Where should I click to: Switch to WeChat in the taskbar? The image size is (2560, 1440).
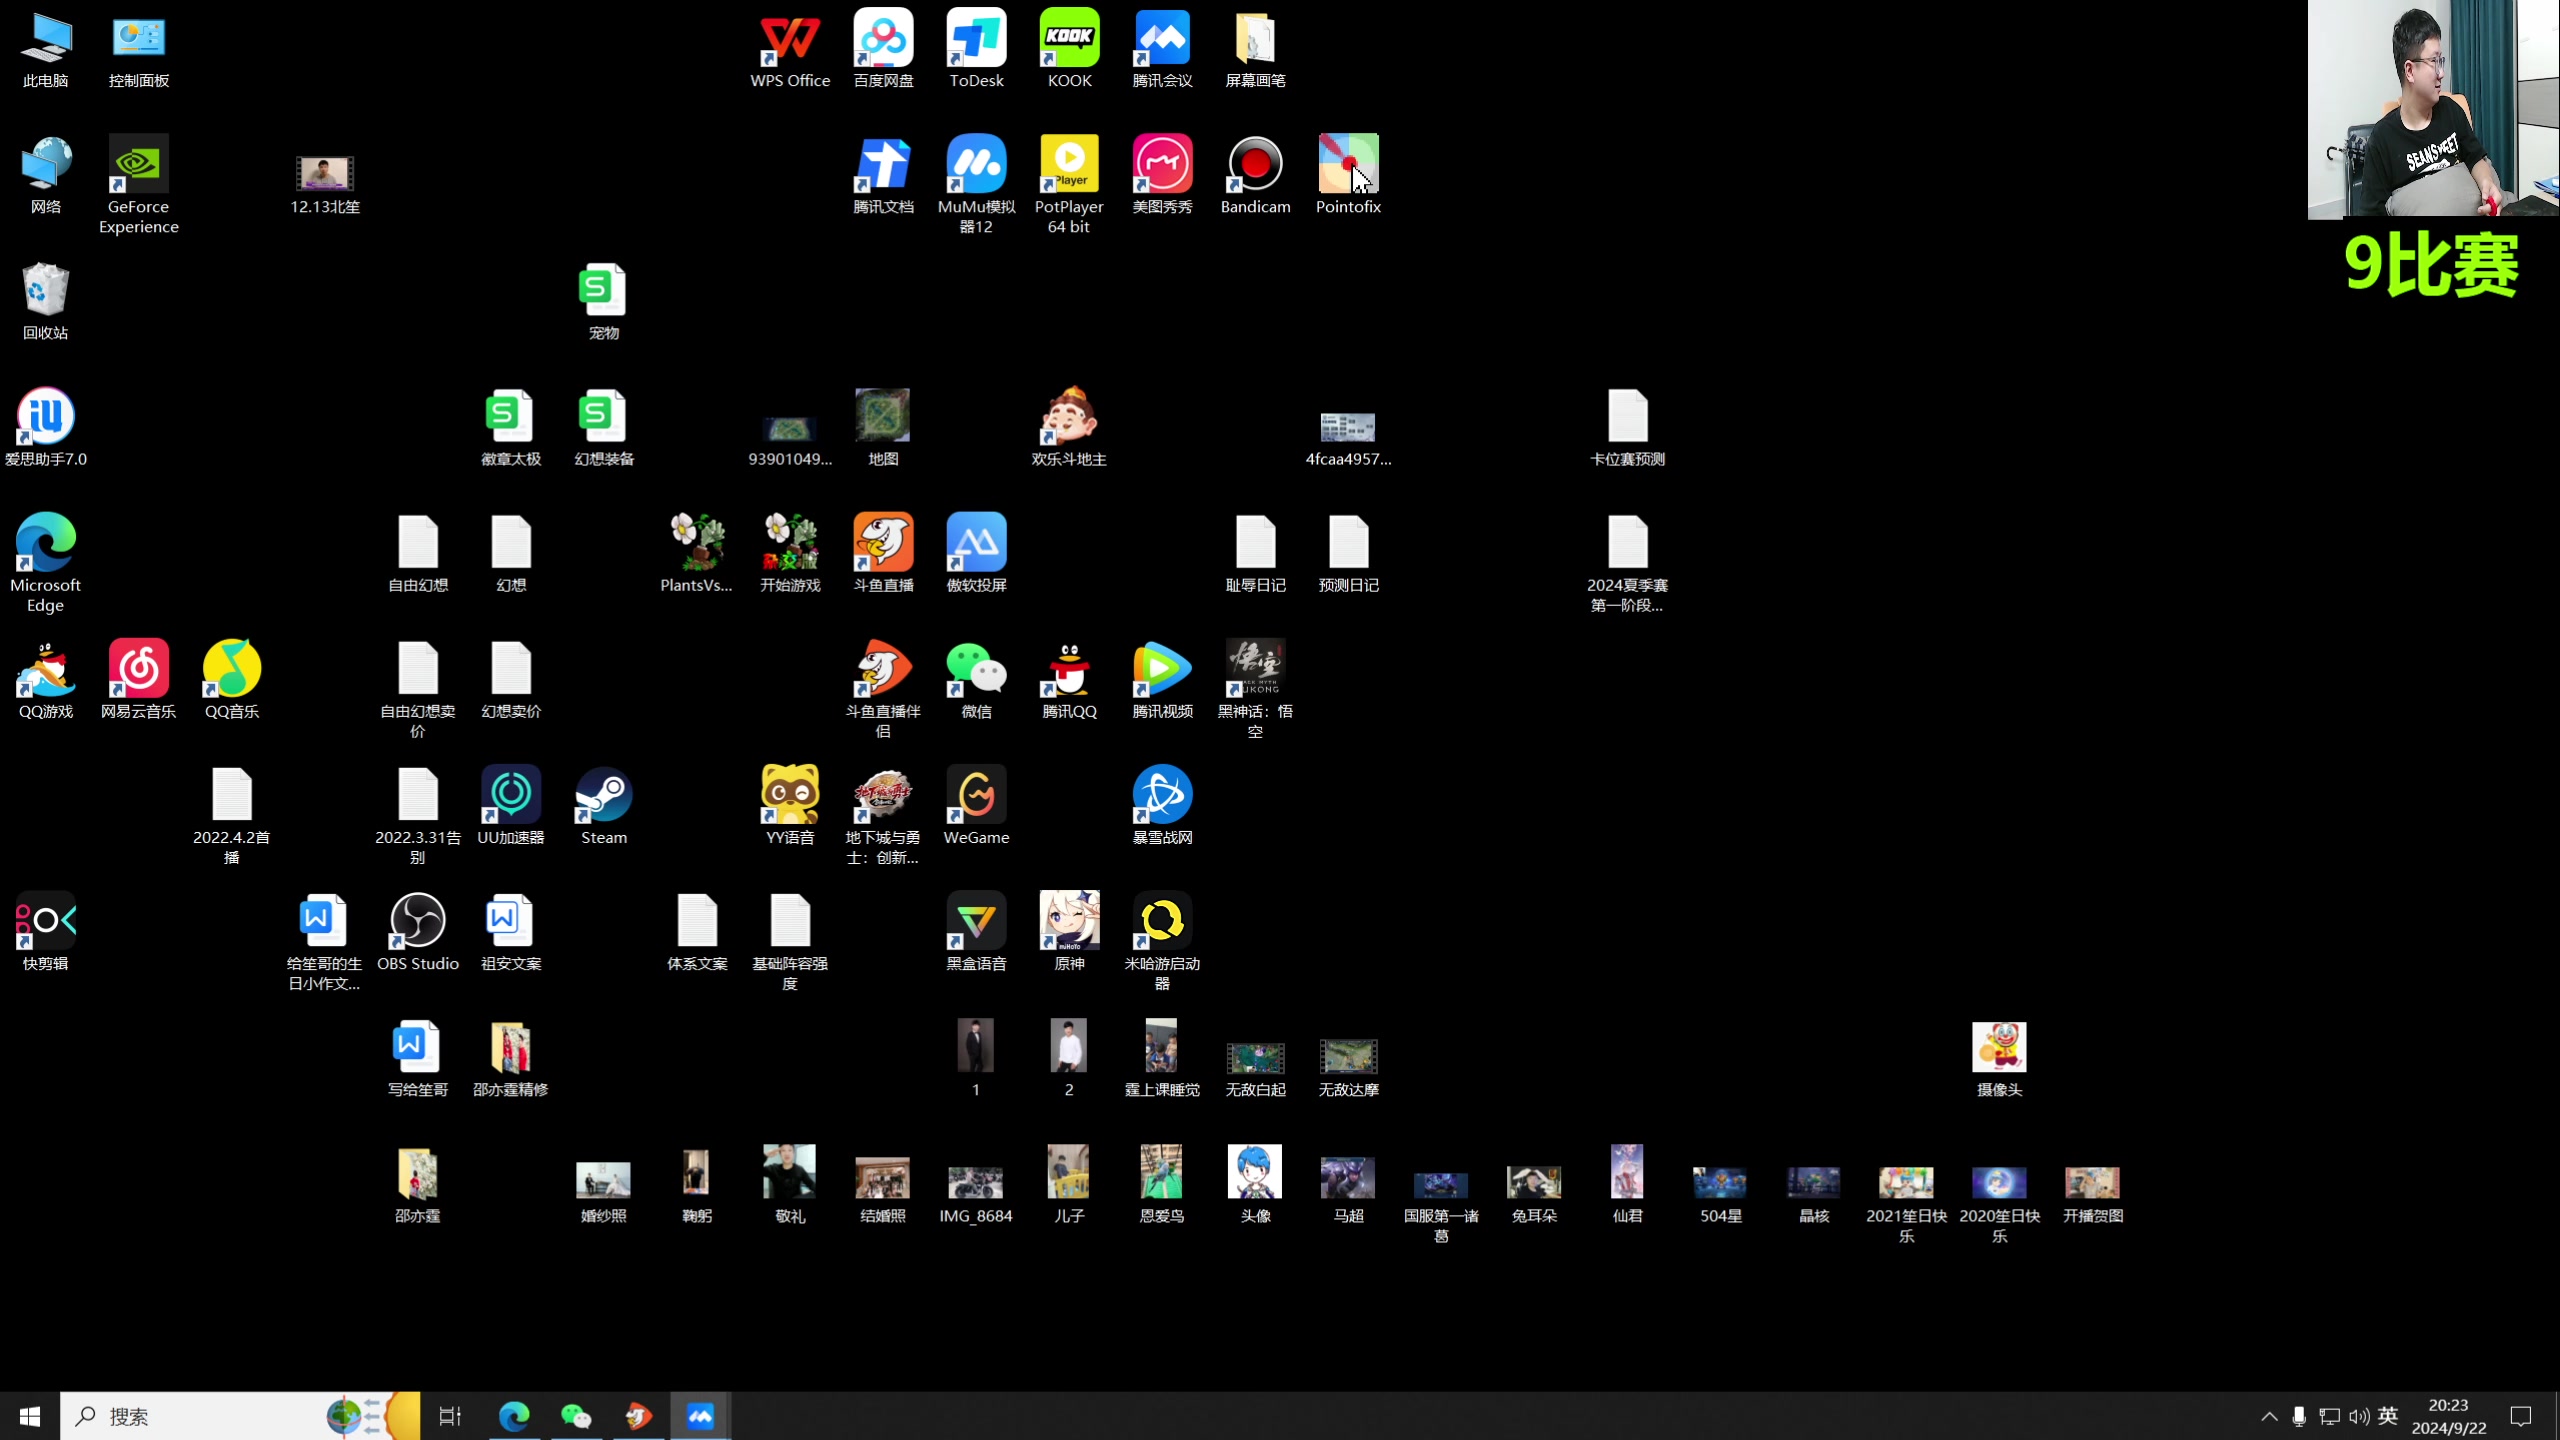[576, 1416]
